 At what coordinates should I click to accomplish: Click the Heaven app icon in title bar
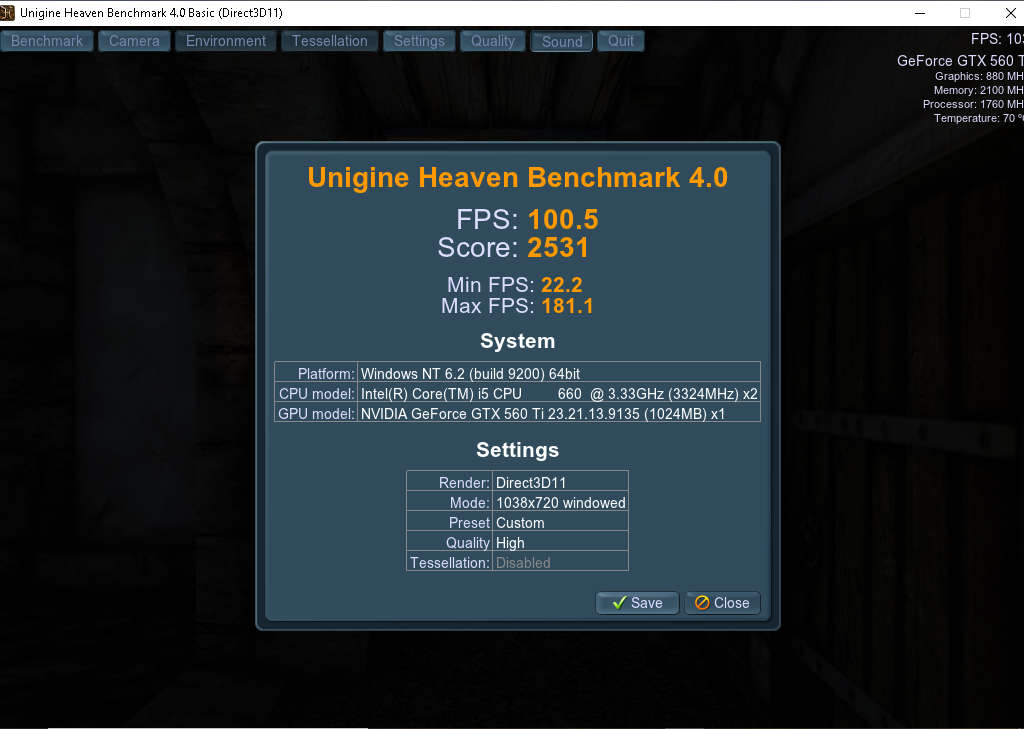click(10, 12)
